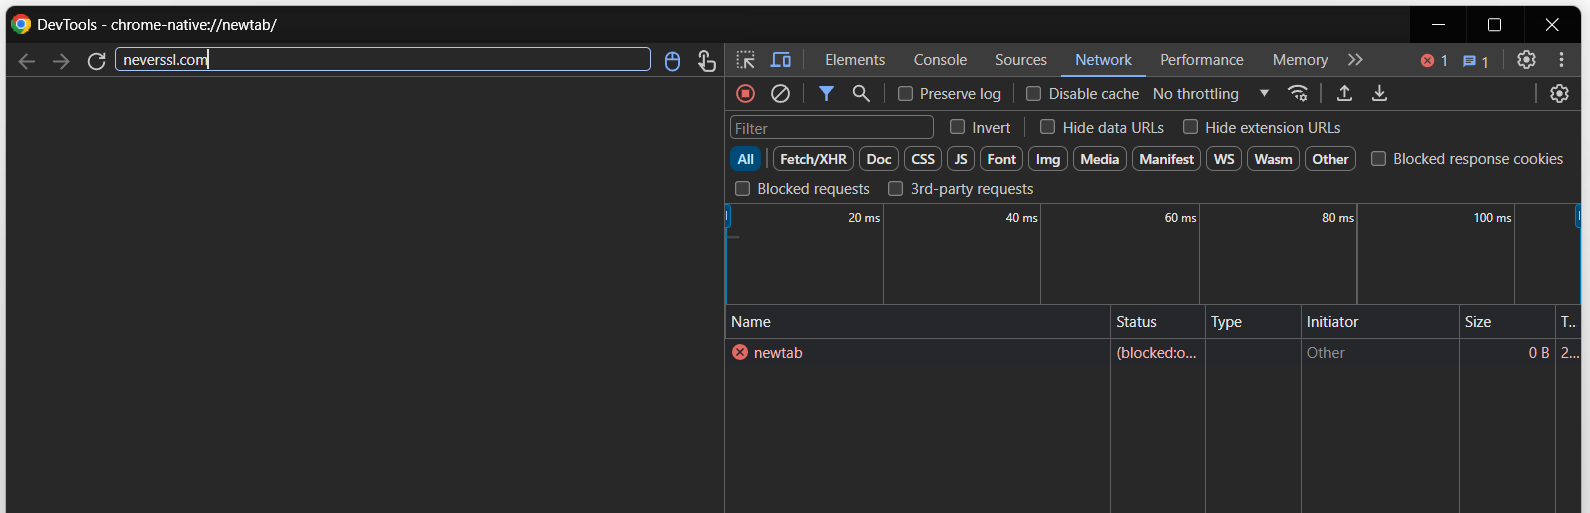The height and width of the screenshot is (513, 1590).
Task: Click the (blocked:o... status cell
Action: click(x=1157, y=353)
